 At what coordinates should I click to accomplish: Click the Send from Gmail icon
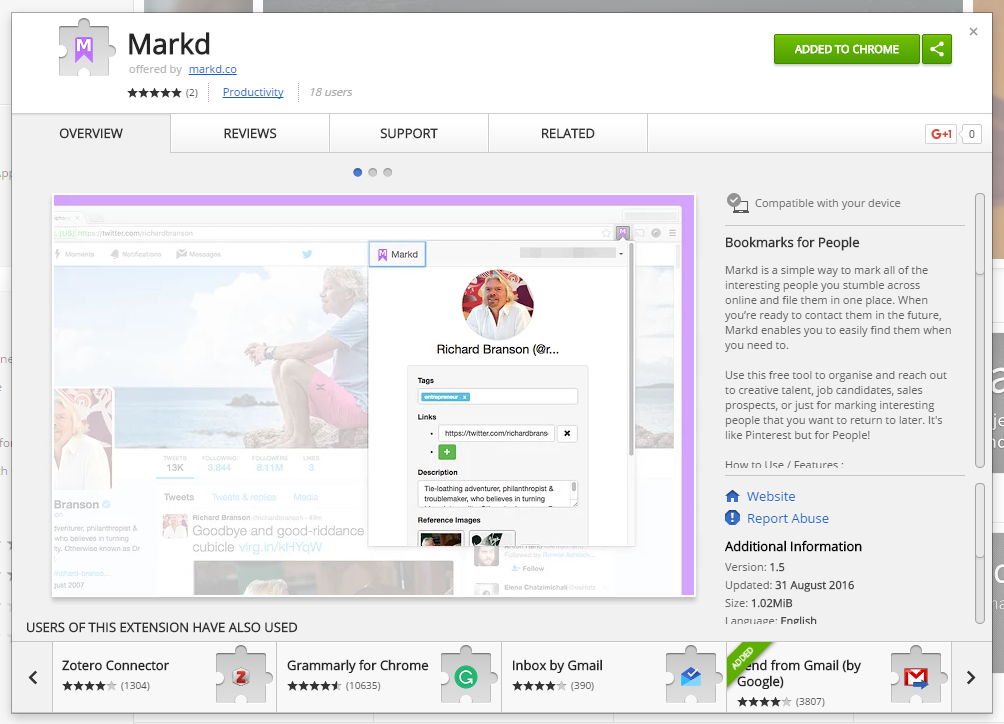coord(915,677)
